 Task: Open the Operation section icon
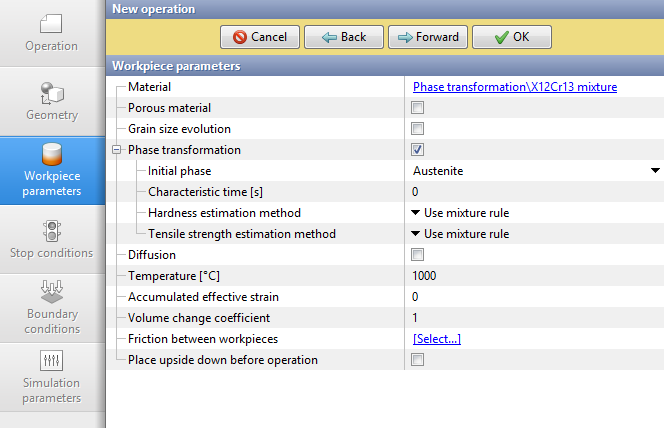tap(52, 22)
